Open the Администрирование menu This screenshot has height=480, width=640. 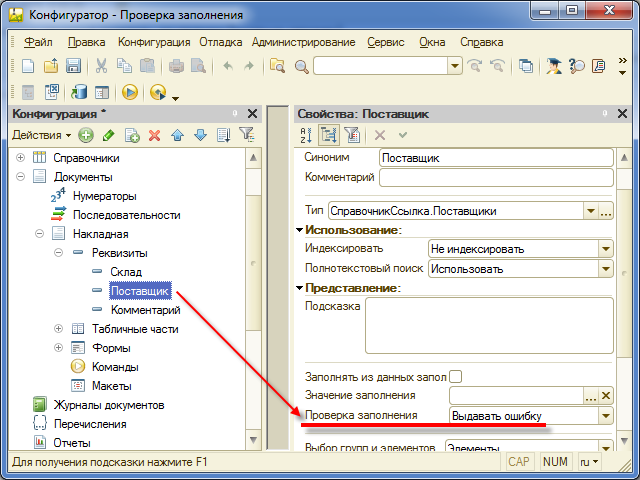(304, 42)
